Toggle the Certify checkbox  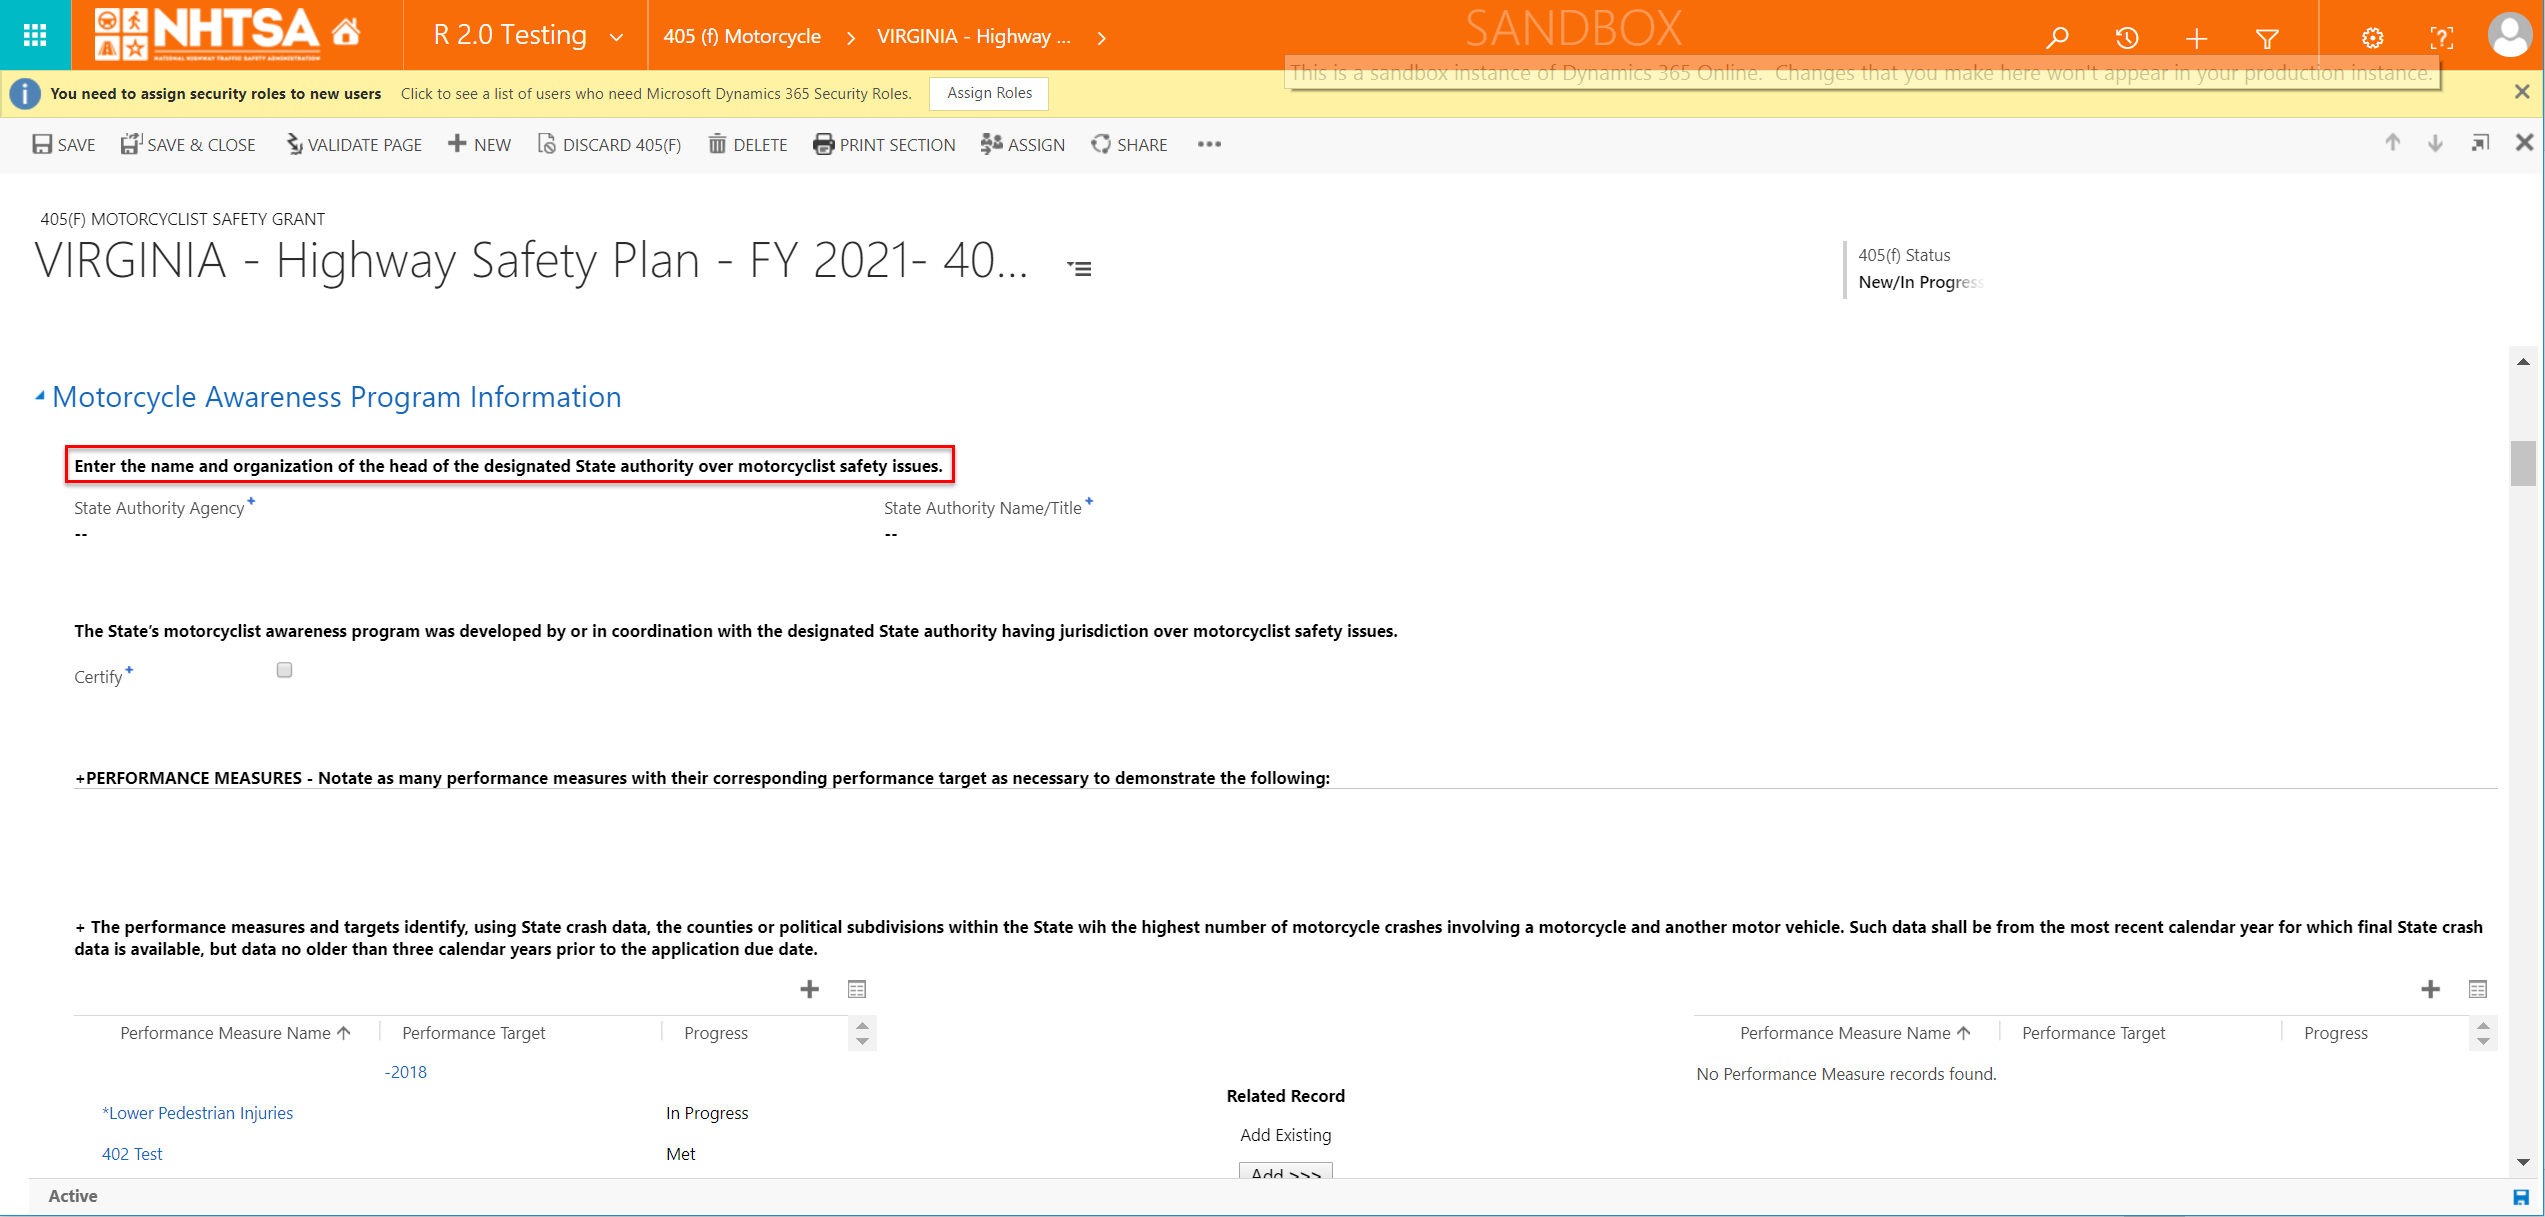coord(285,670)
